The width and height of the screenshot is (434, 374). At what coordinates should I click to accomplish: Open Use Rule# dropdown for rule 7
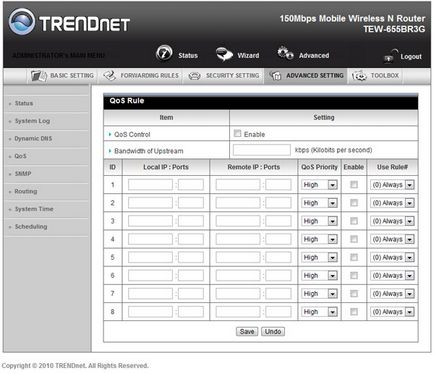392,294
